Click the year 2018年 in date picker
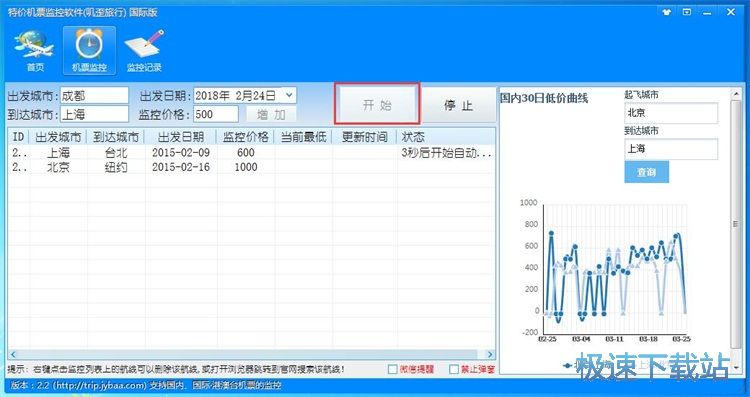Image resolution: width=750 pixels, height=397 pixels. tap(213, 96)
